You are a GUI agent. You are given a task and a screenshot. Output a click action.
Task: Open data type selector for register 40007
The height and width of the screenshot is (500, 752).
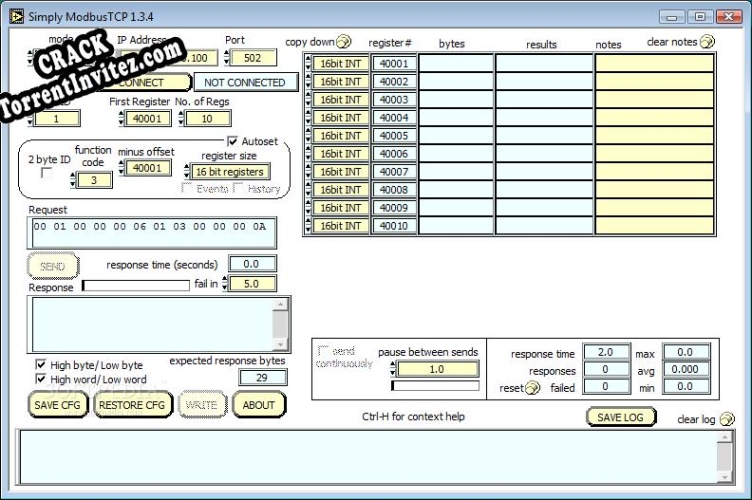point(340,172)
